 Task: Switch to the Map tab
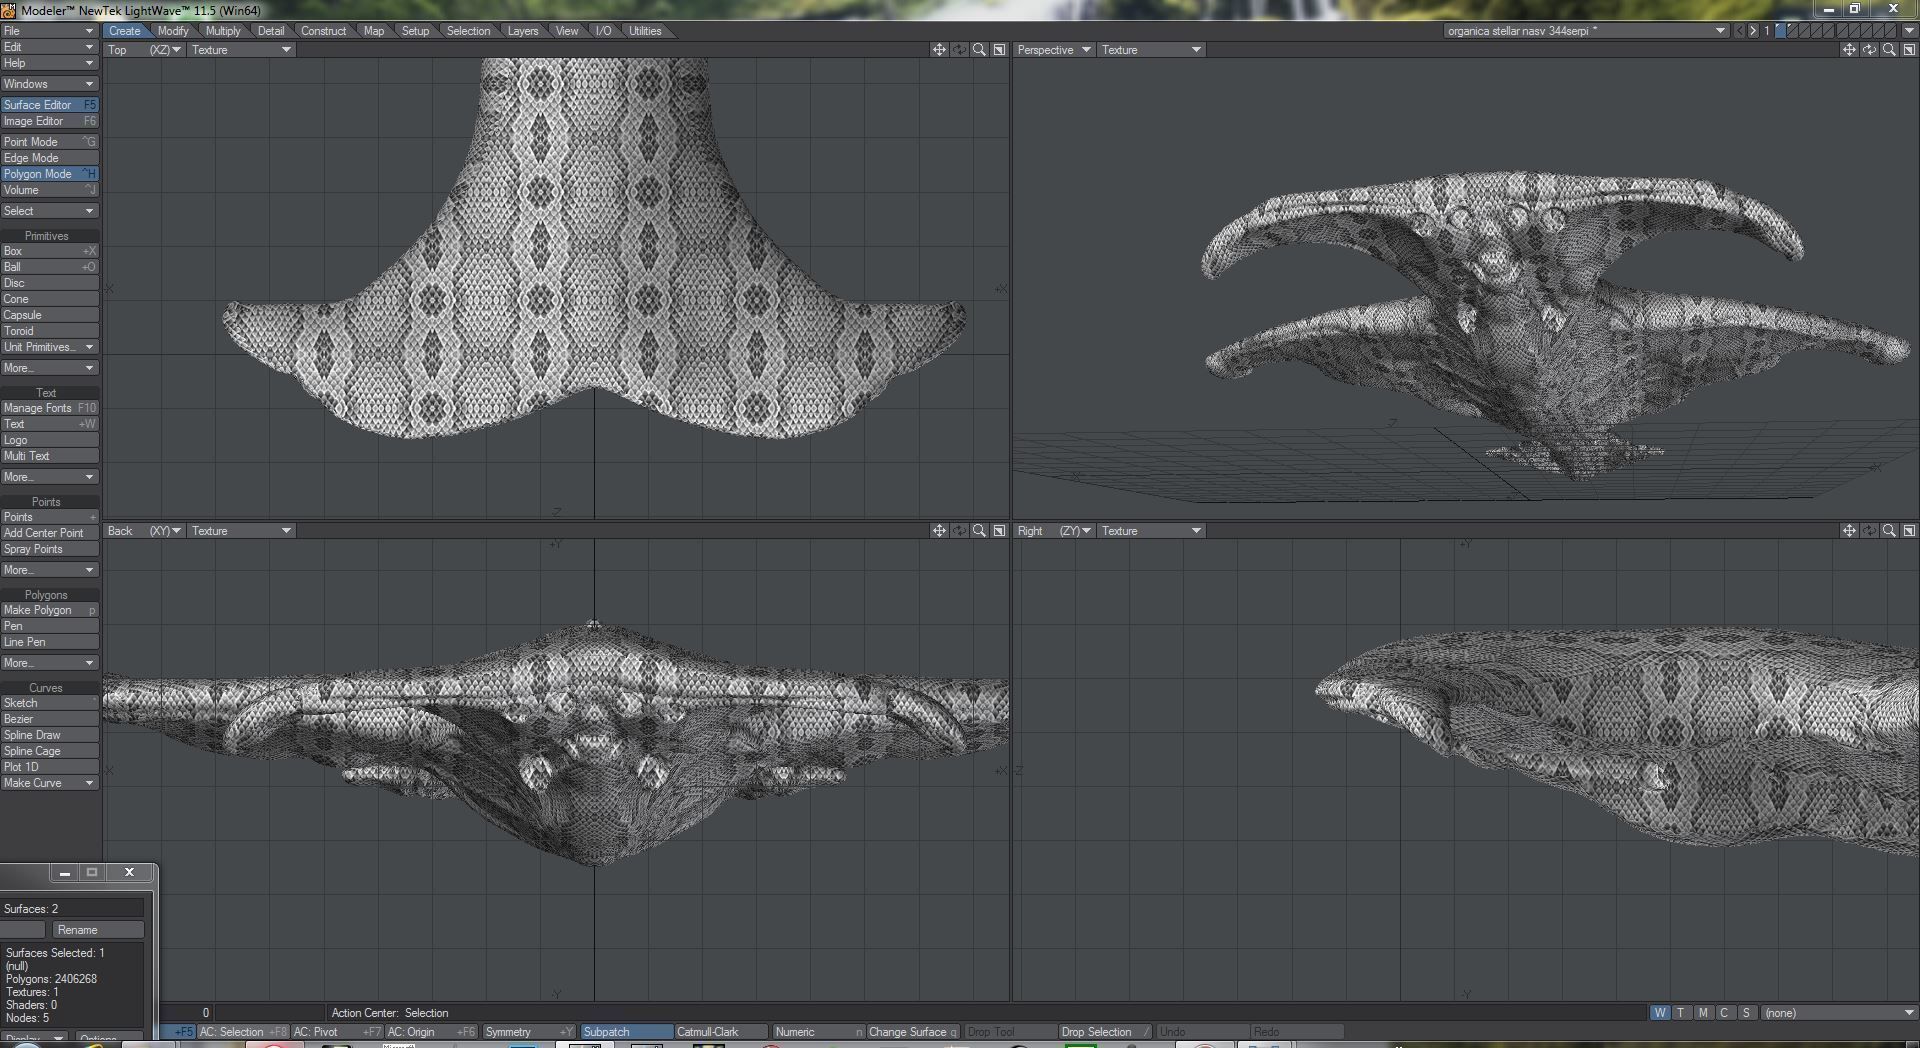point(374,31)
